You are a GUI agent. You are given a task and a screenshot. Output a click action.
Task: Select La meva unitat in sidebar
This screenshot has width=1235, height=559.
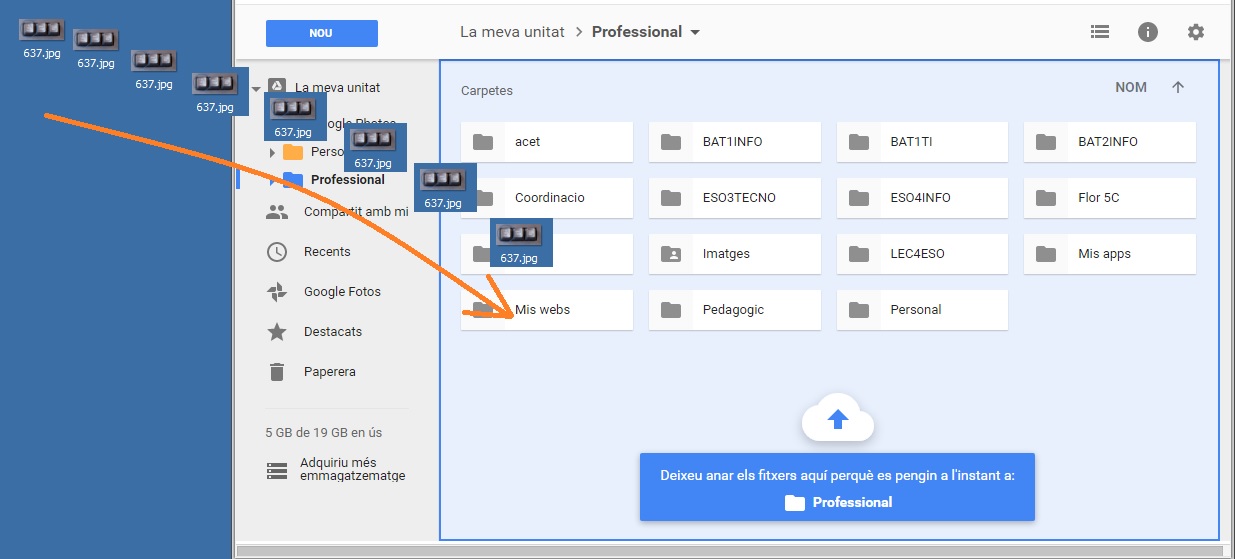[338, 88]
